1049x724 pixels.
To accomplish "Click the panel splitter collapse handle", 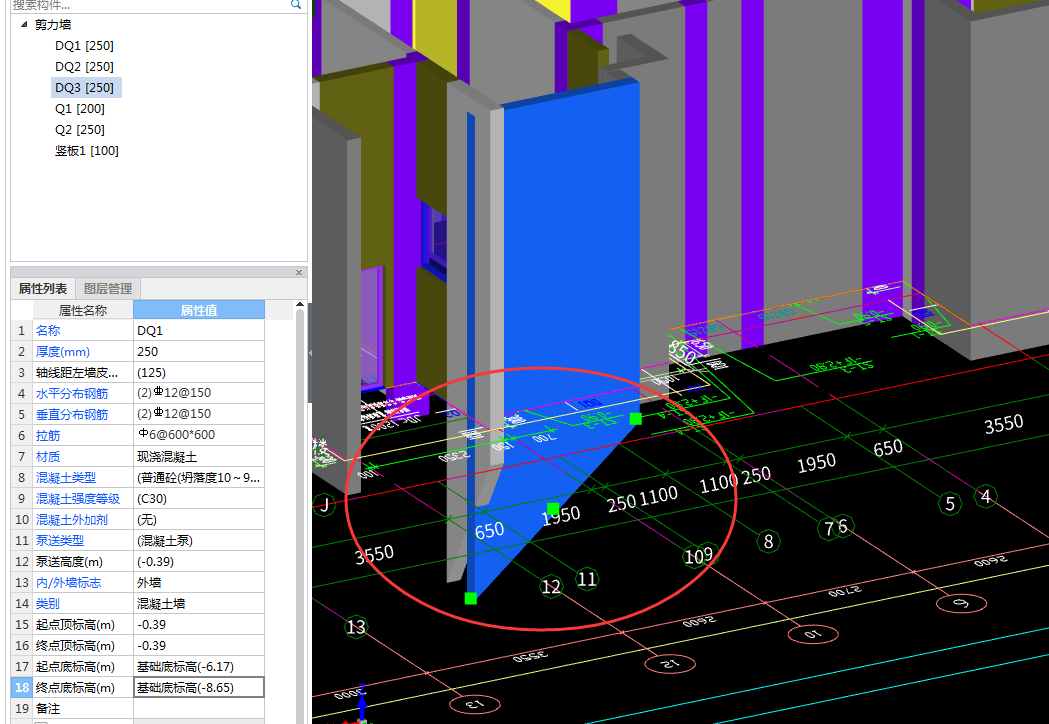I will (310, 353).
